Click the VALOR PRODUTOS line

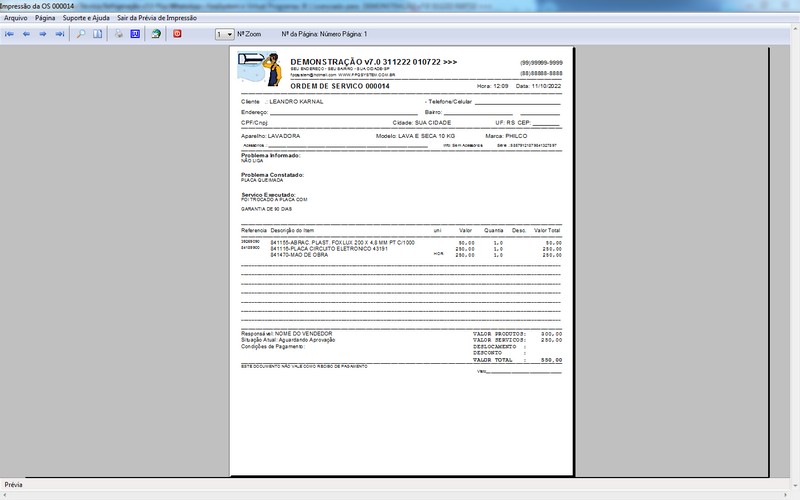click(x=517, y=334)
